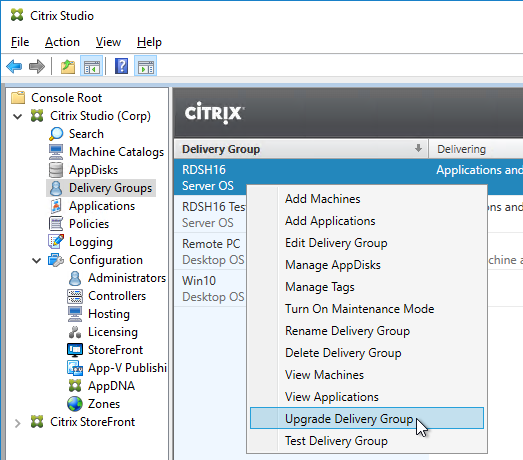Click the App-V Publishing icon

(x=75, y=368)
